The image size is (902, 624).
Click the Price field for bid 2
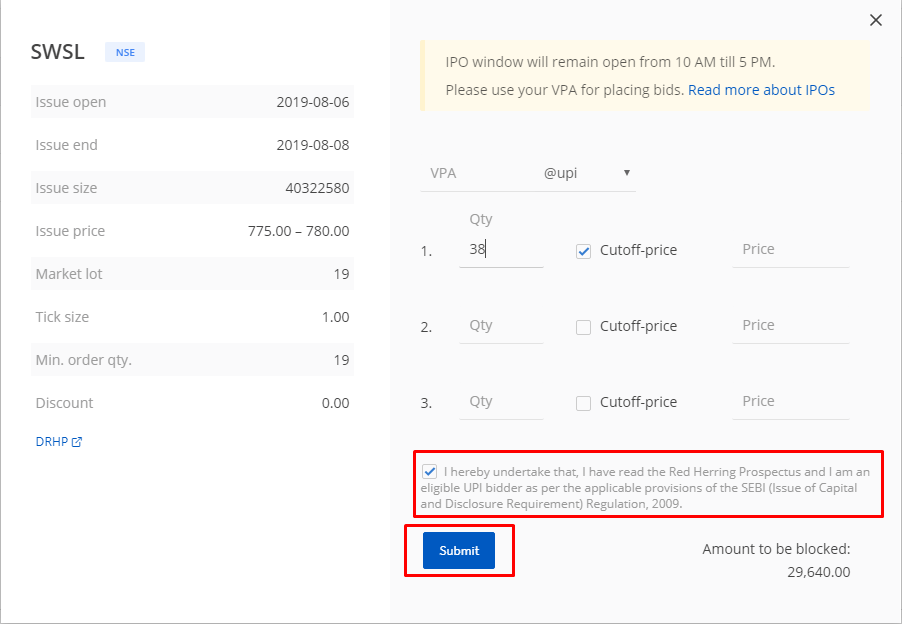790,326
